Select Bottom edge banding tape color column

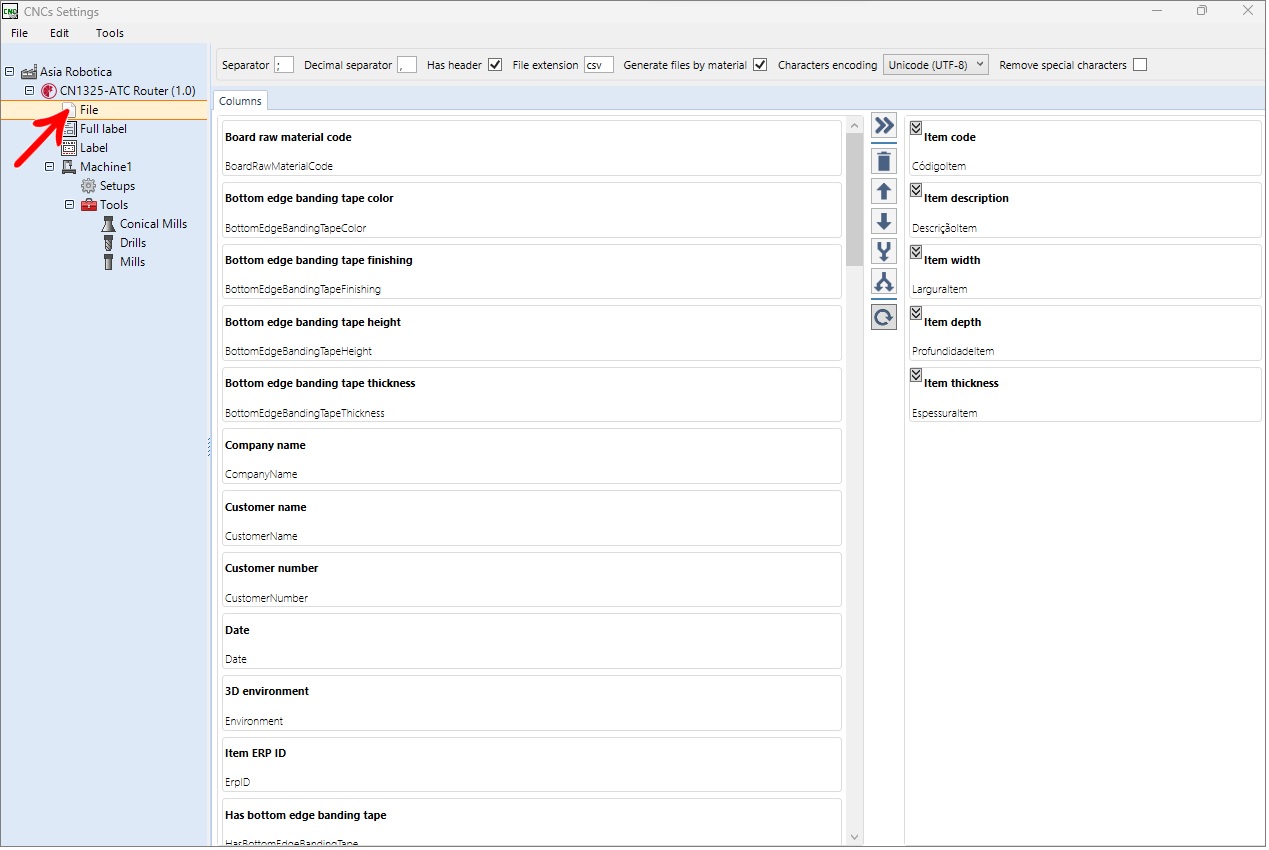[531, 210]
